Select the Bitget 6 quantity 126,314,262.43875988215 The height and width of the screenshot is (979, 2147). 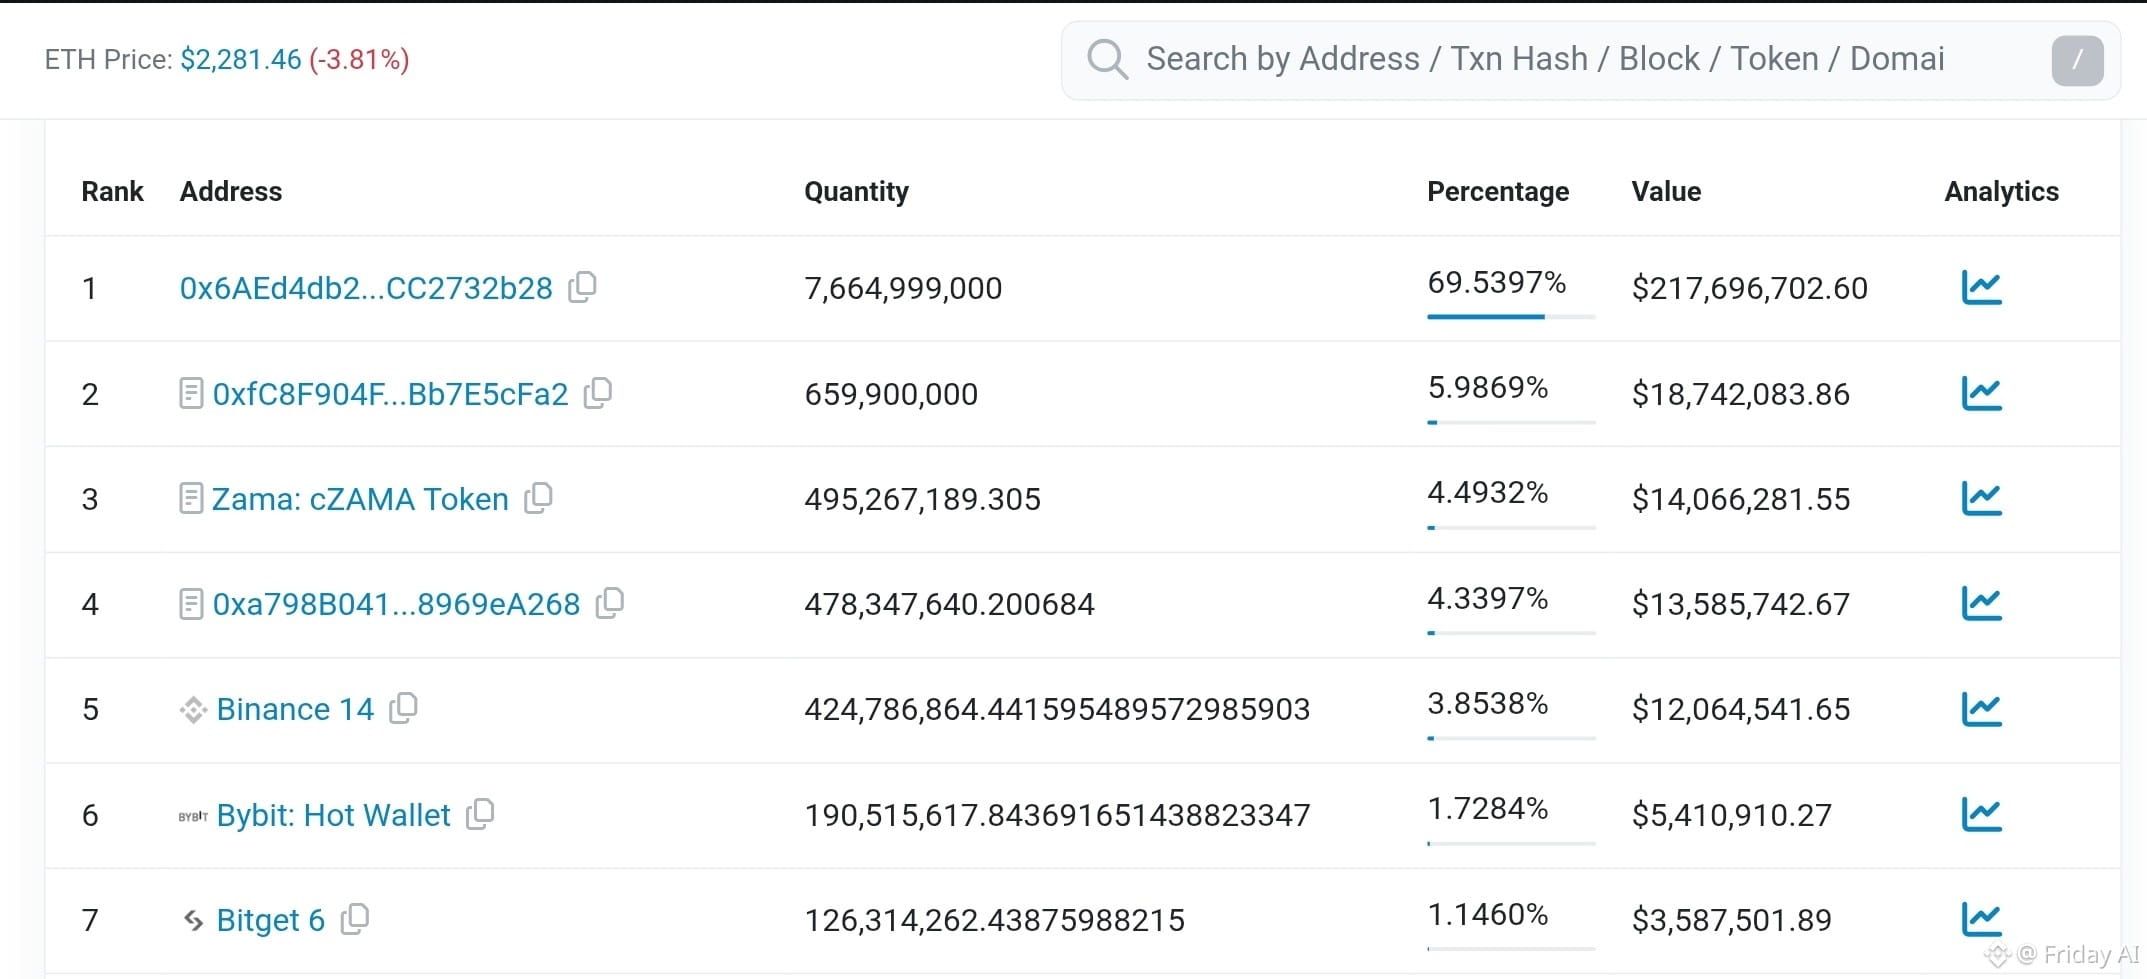[x=995, y=920]
